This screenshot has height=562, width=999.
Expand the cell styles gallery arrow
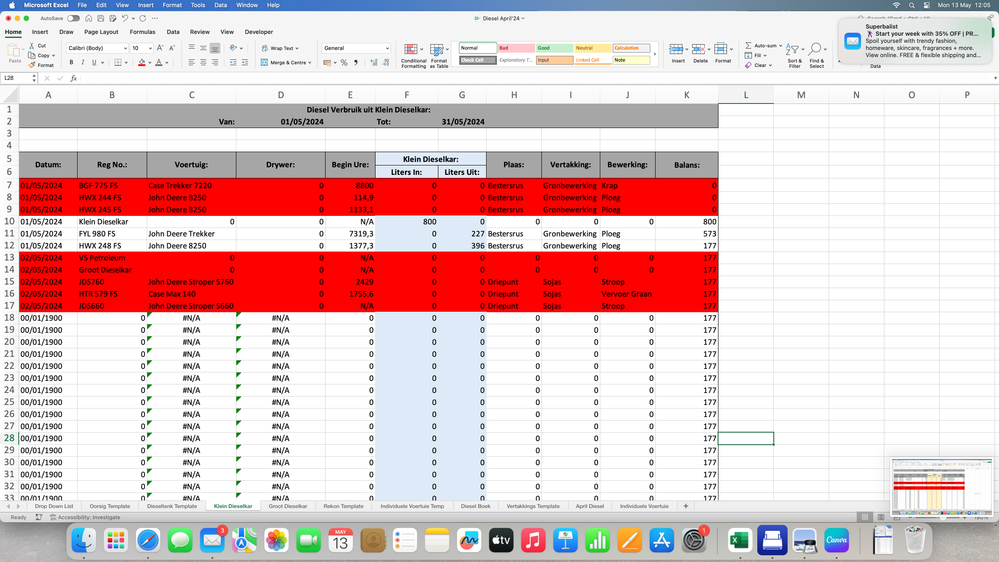(655, 54)
